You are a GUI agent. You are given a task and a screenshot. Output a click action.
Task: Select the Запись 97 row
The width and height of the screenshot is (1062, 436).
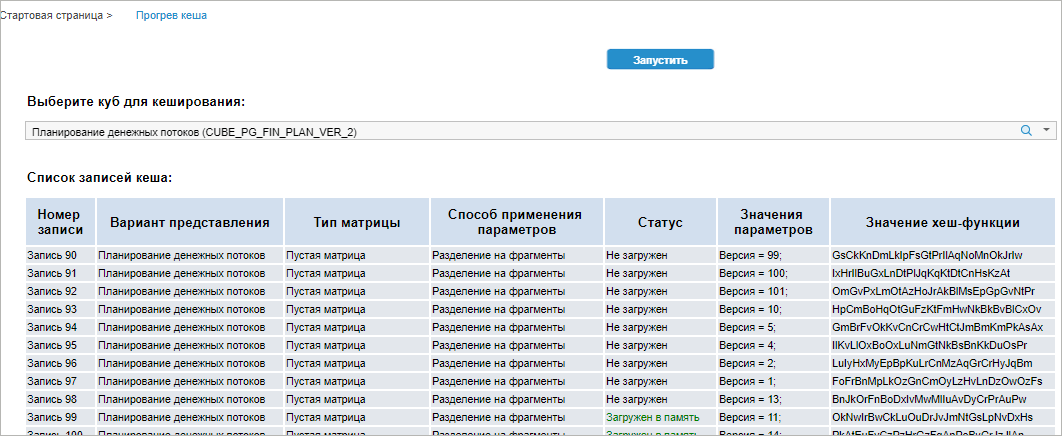[x=540, y=380]
